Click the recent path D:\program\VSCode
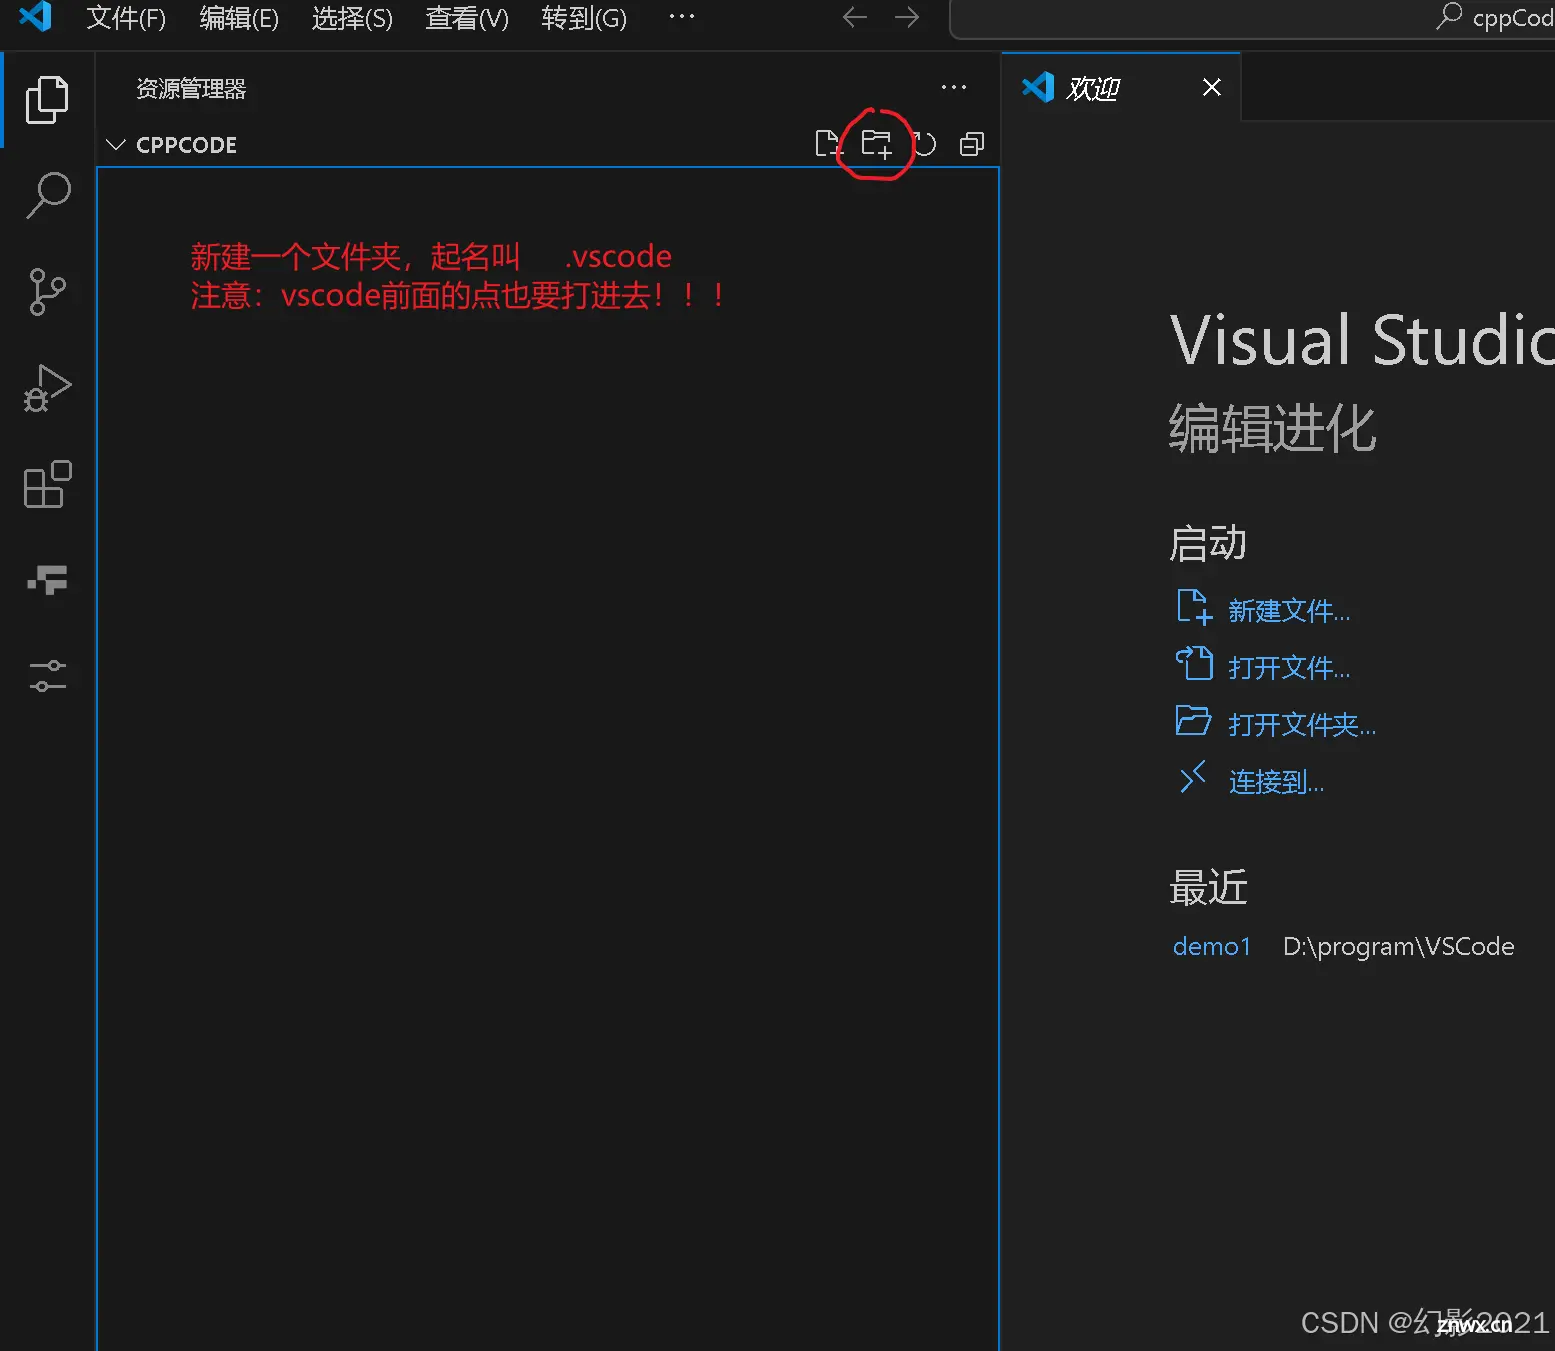Image resolution: width=1555 pixels, height=1351 pixels. pyautogui.click(x=1399, y=947)
